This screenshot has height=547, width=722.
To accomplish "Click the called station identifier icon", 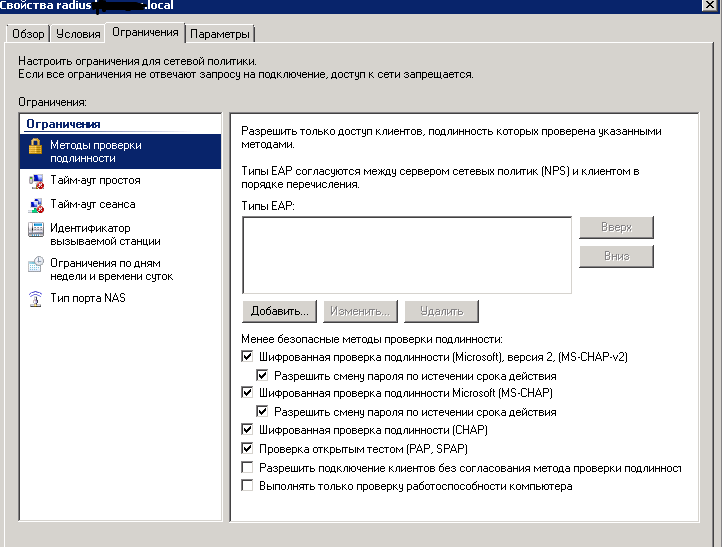I will 35,229.
